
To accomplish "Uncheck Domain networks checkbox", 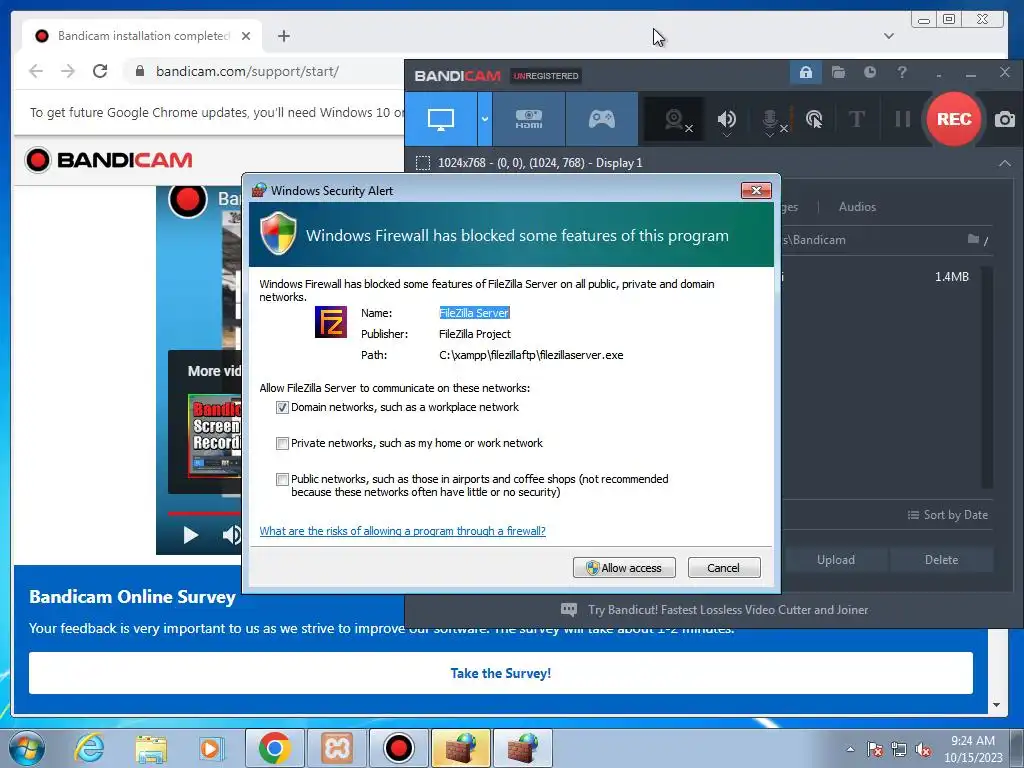I will point(282,408).
